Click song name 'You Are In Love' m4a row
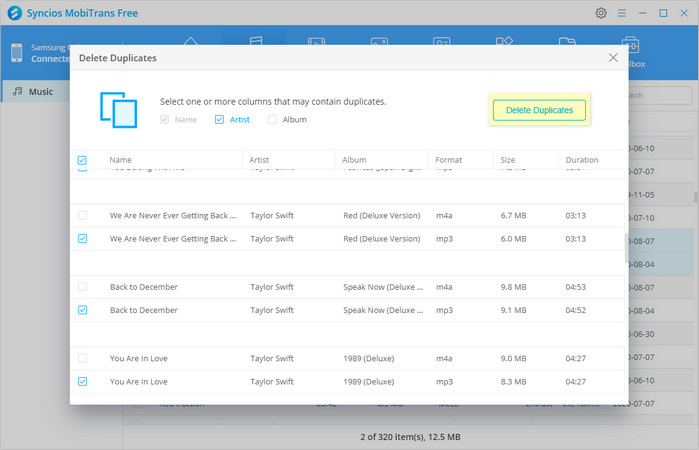Image resolution: width=699 pixels, height=450 pixels. 139,358
